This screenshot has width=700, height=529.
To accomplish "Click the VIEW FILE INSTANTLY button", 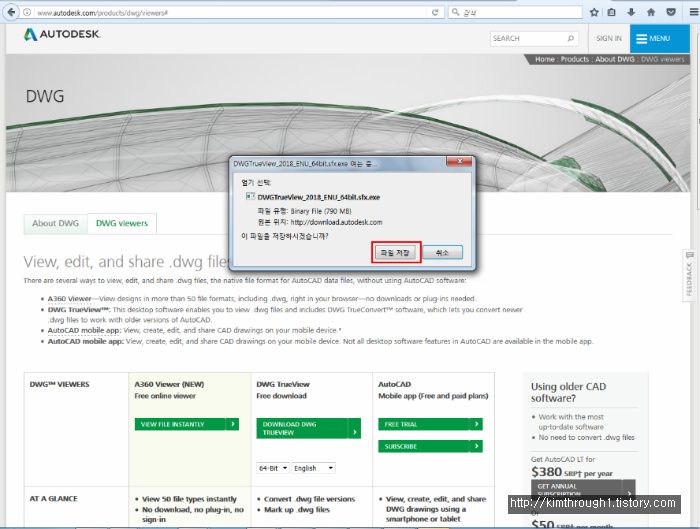I will pos(187,424).
